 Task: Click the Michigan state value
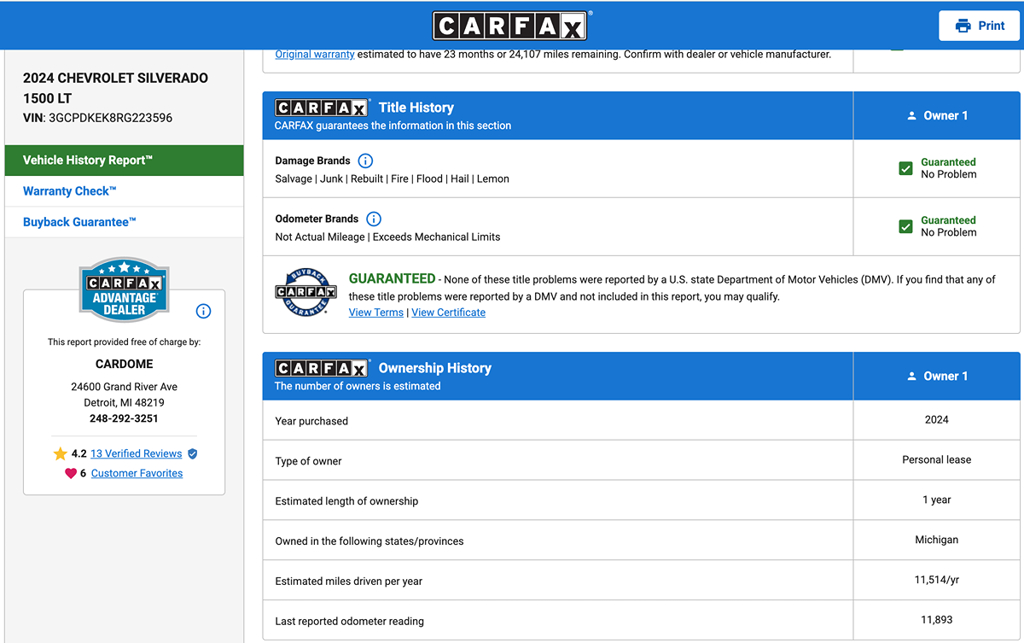pos(936,540)
